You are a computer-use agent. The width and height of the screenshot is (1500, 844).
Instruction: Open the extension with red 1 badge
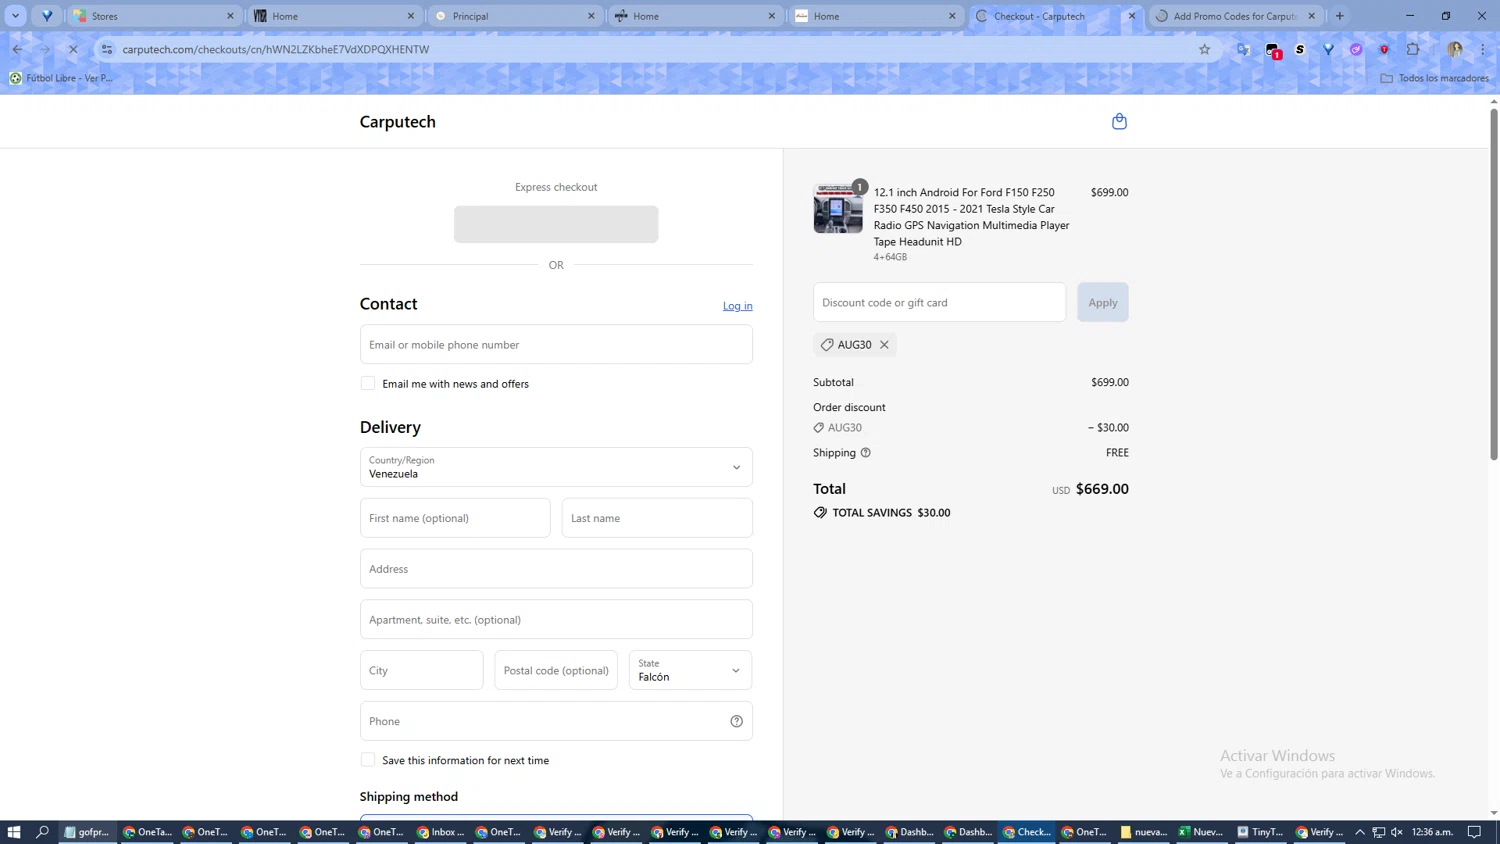click(1273, 50)
